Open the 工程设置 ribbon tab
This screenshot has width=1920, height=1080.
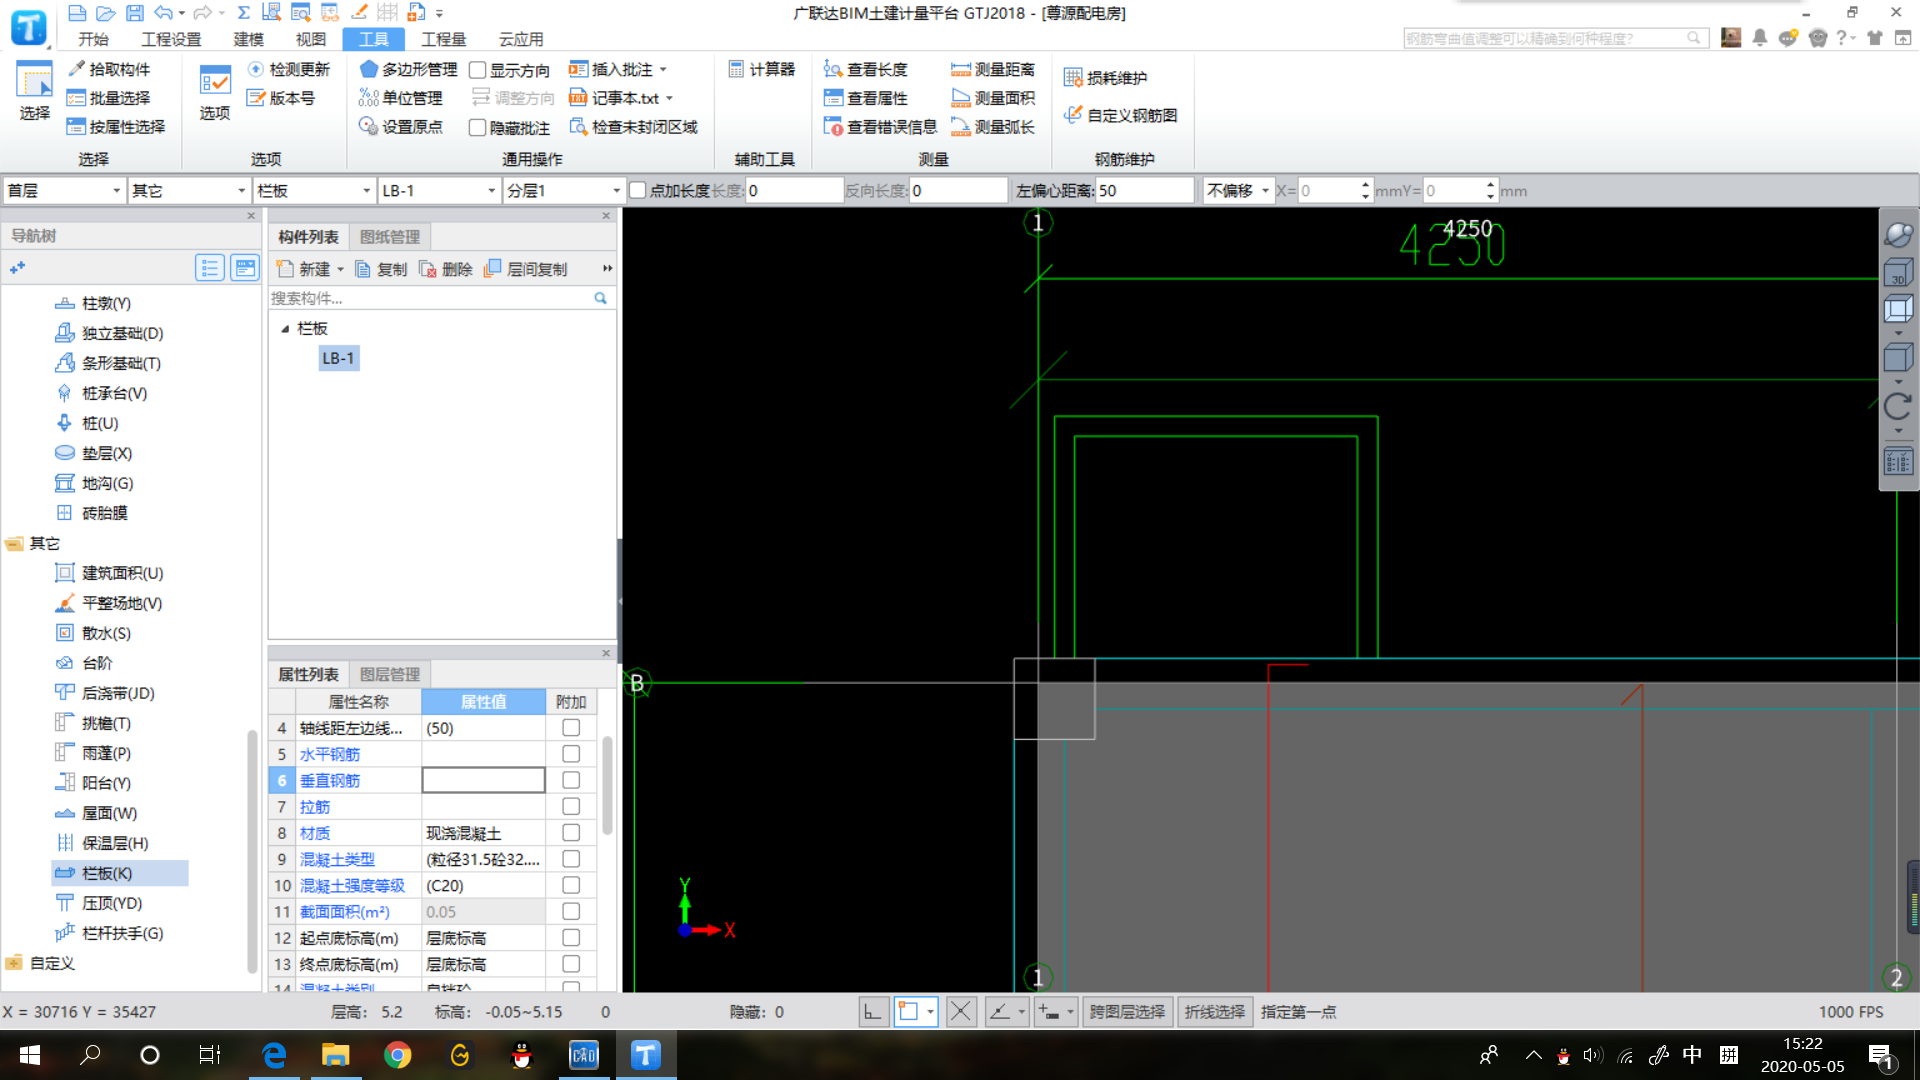pos(171,39)
